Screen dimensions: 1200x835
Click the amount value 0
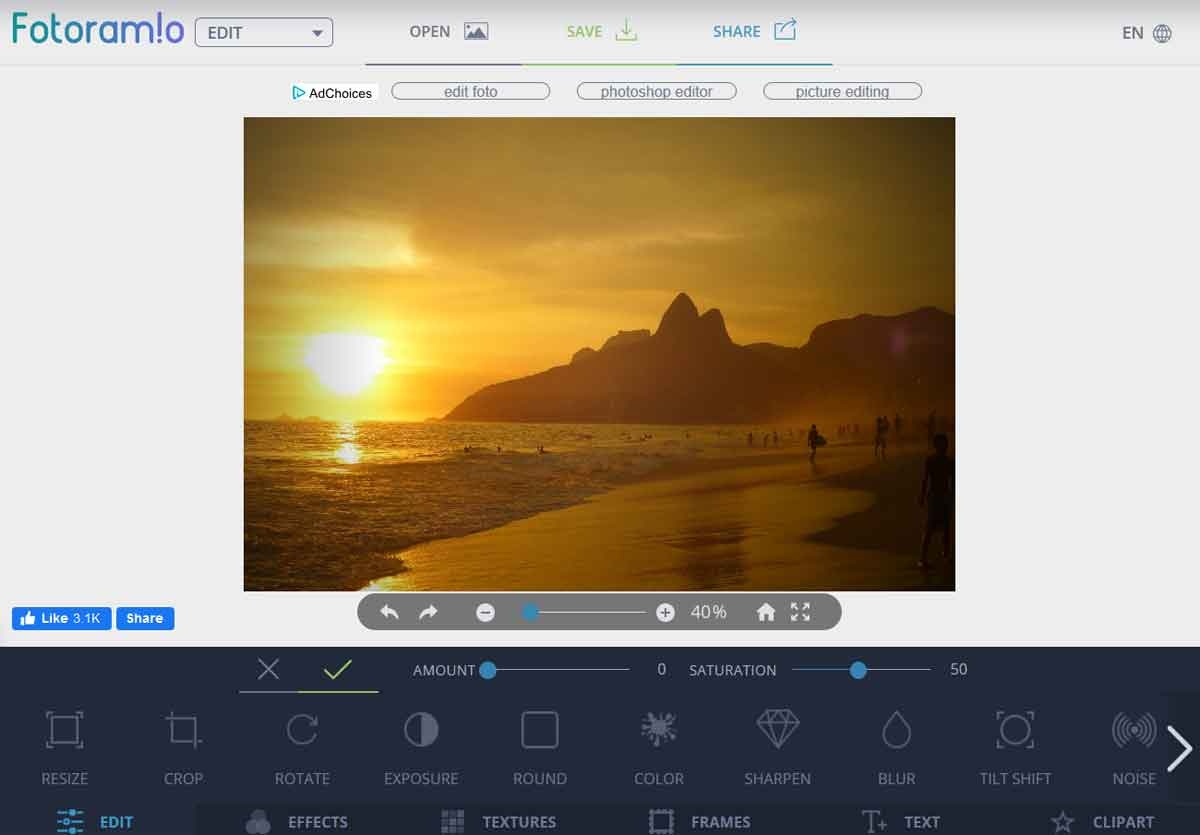click(x=661, y=669)
